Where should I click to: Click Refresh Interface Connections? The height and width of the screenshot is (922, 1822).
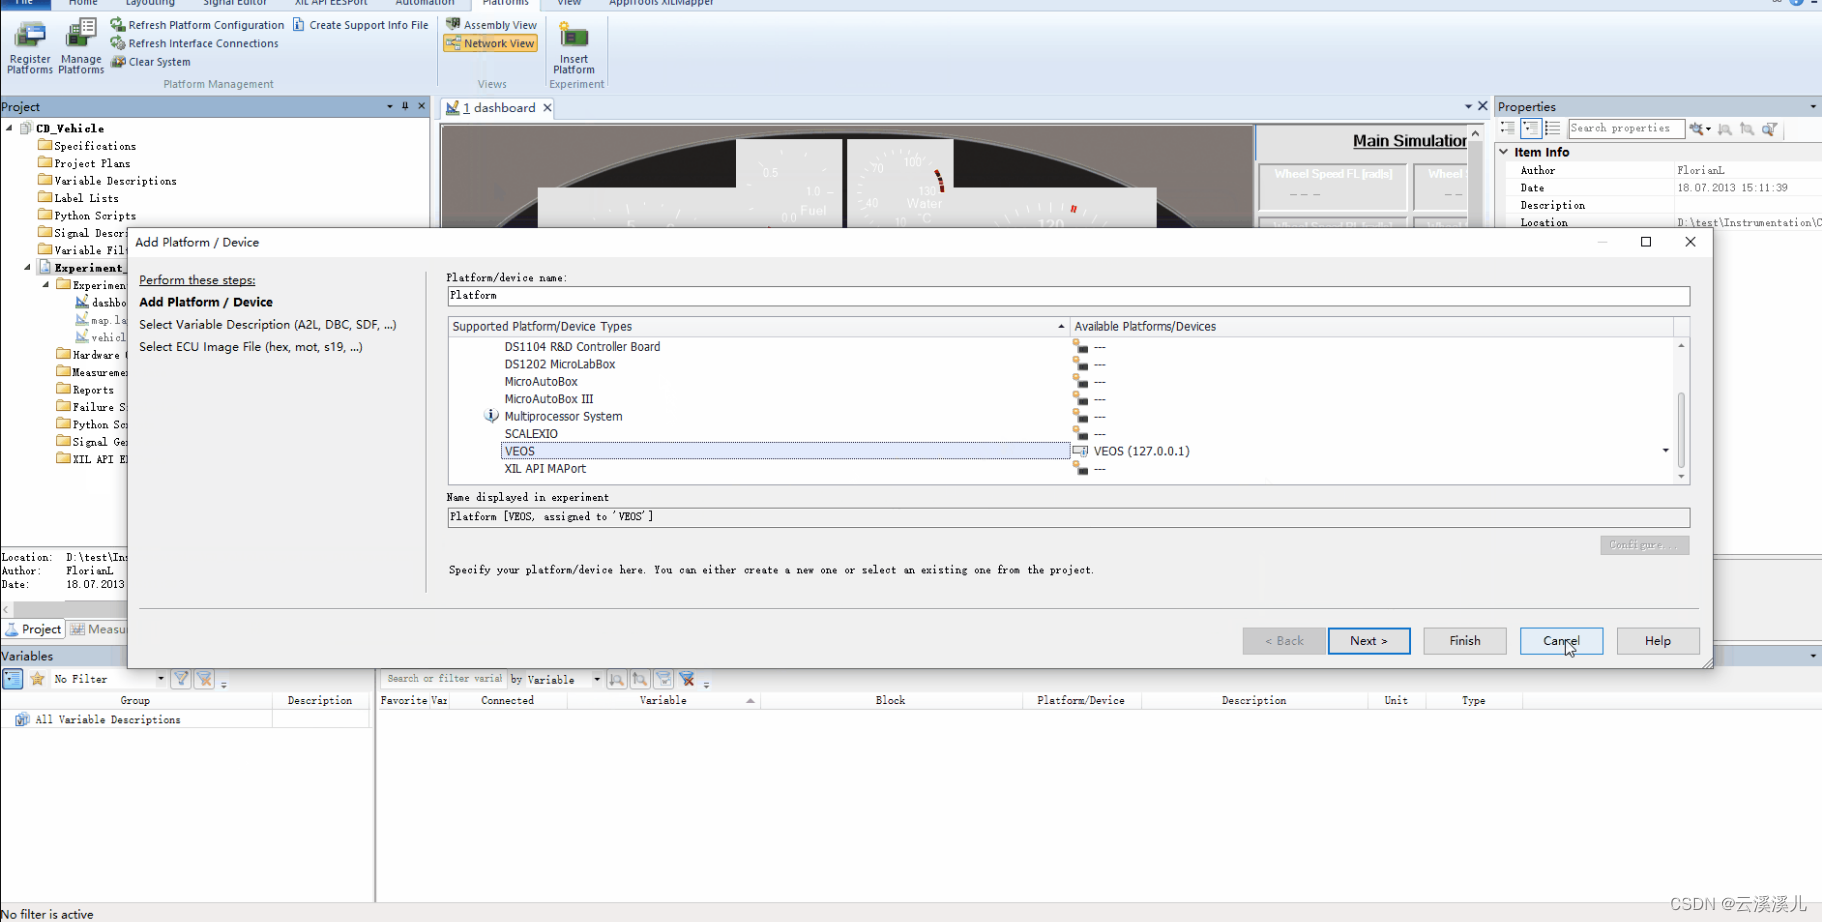[x=194, y=43]
